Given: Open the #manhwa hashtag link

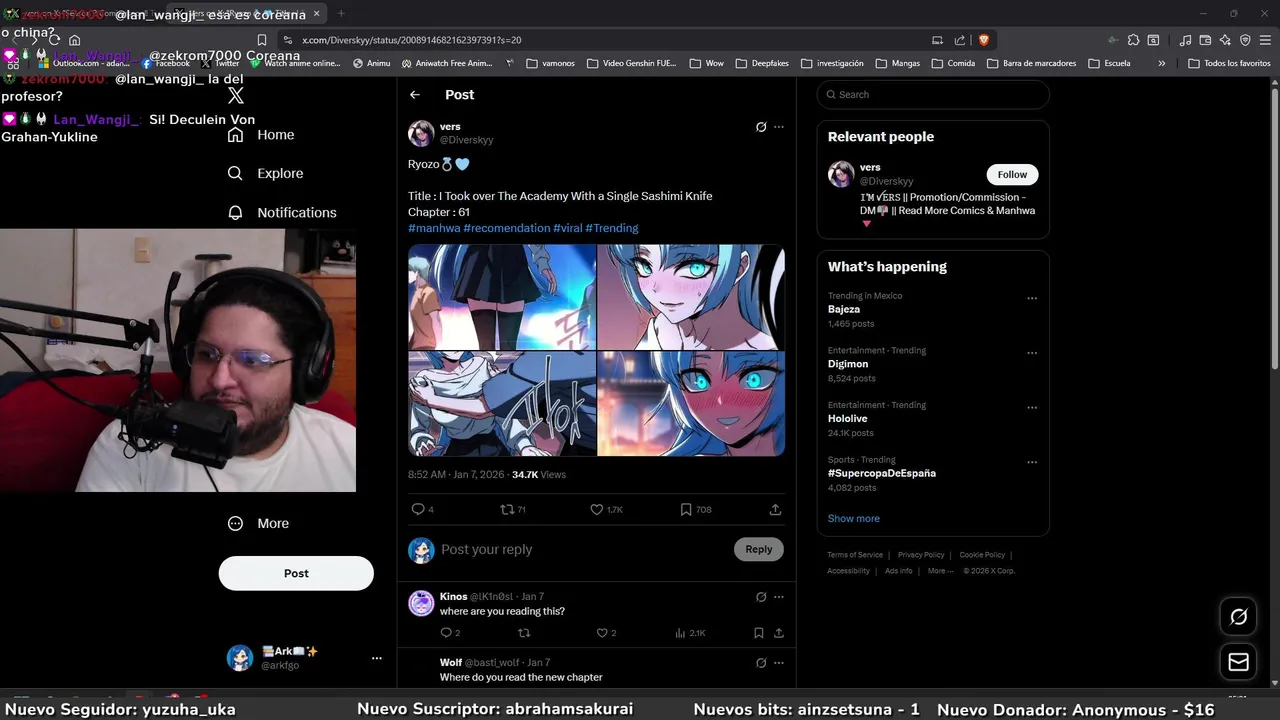Looking at the screenshot, I should (434, 228).
